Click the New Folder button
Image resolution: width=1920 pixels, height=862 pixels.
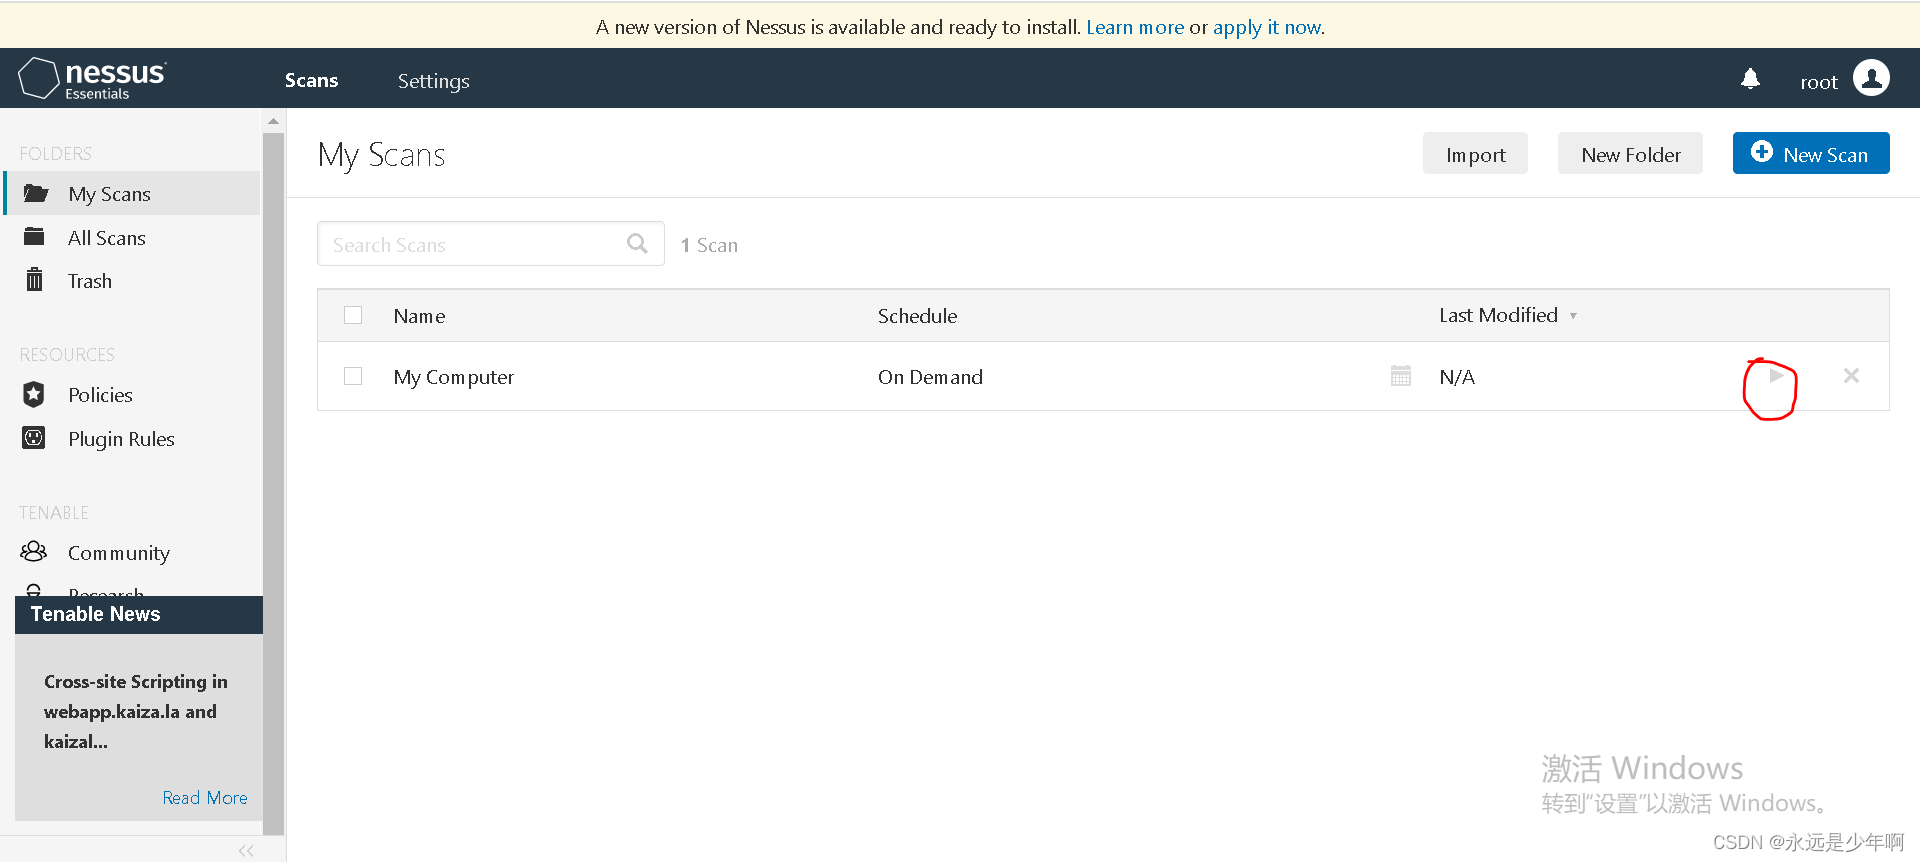click(x=1630, y=154)
